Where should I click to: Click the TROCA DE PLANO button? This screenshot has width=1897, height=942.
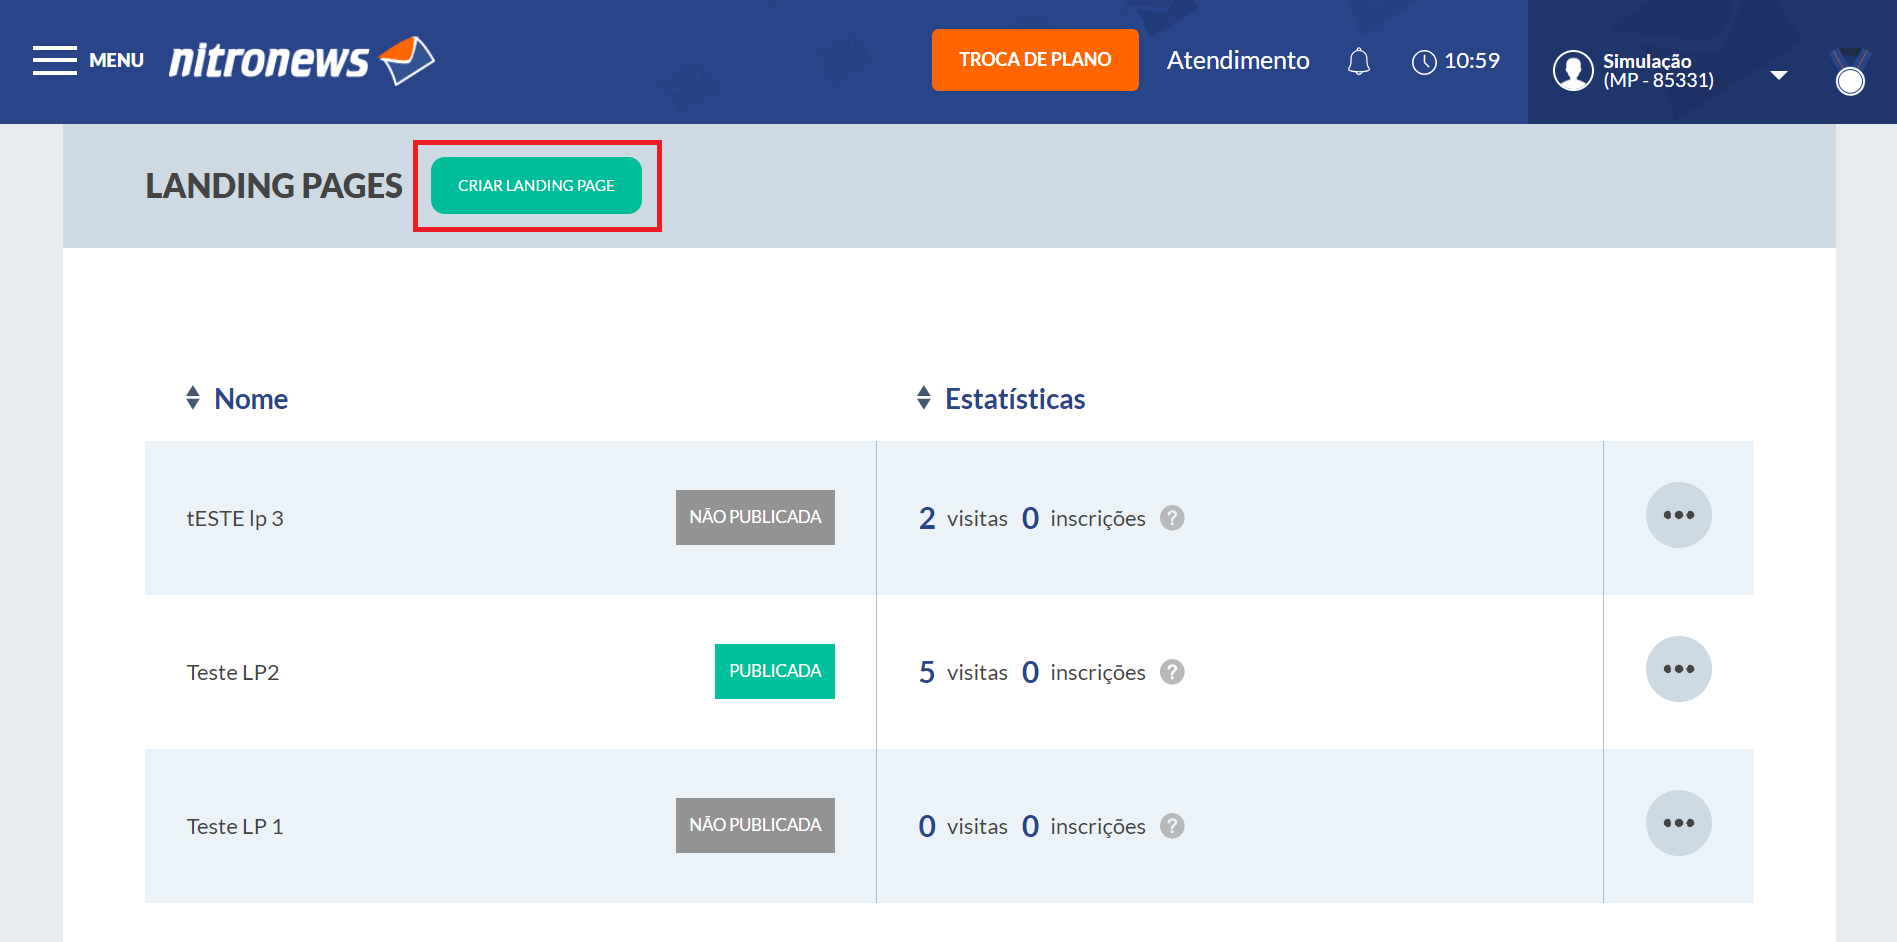click(1035, 60)
